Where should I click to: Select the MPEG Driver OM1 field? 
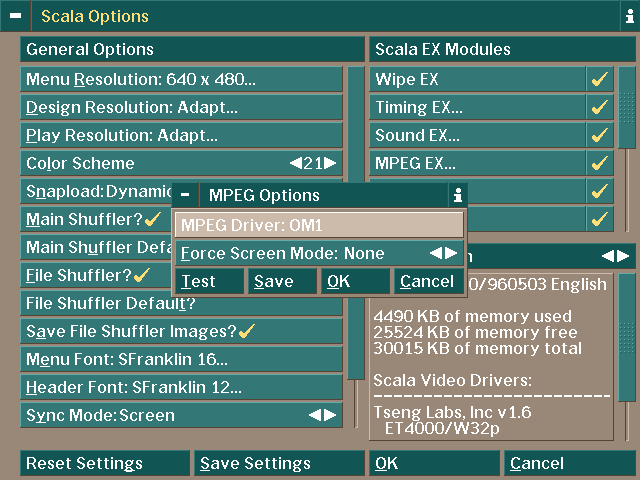[x=319, y=225]
